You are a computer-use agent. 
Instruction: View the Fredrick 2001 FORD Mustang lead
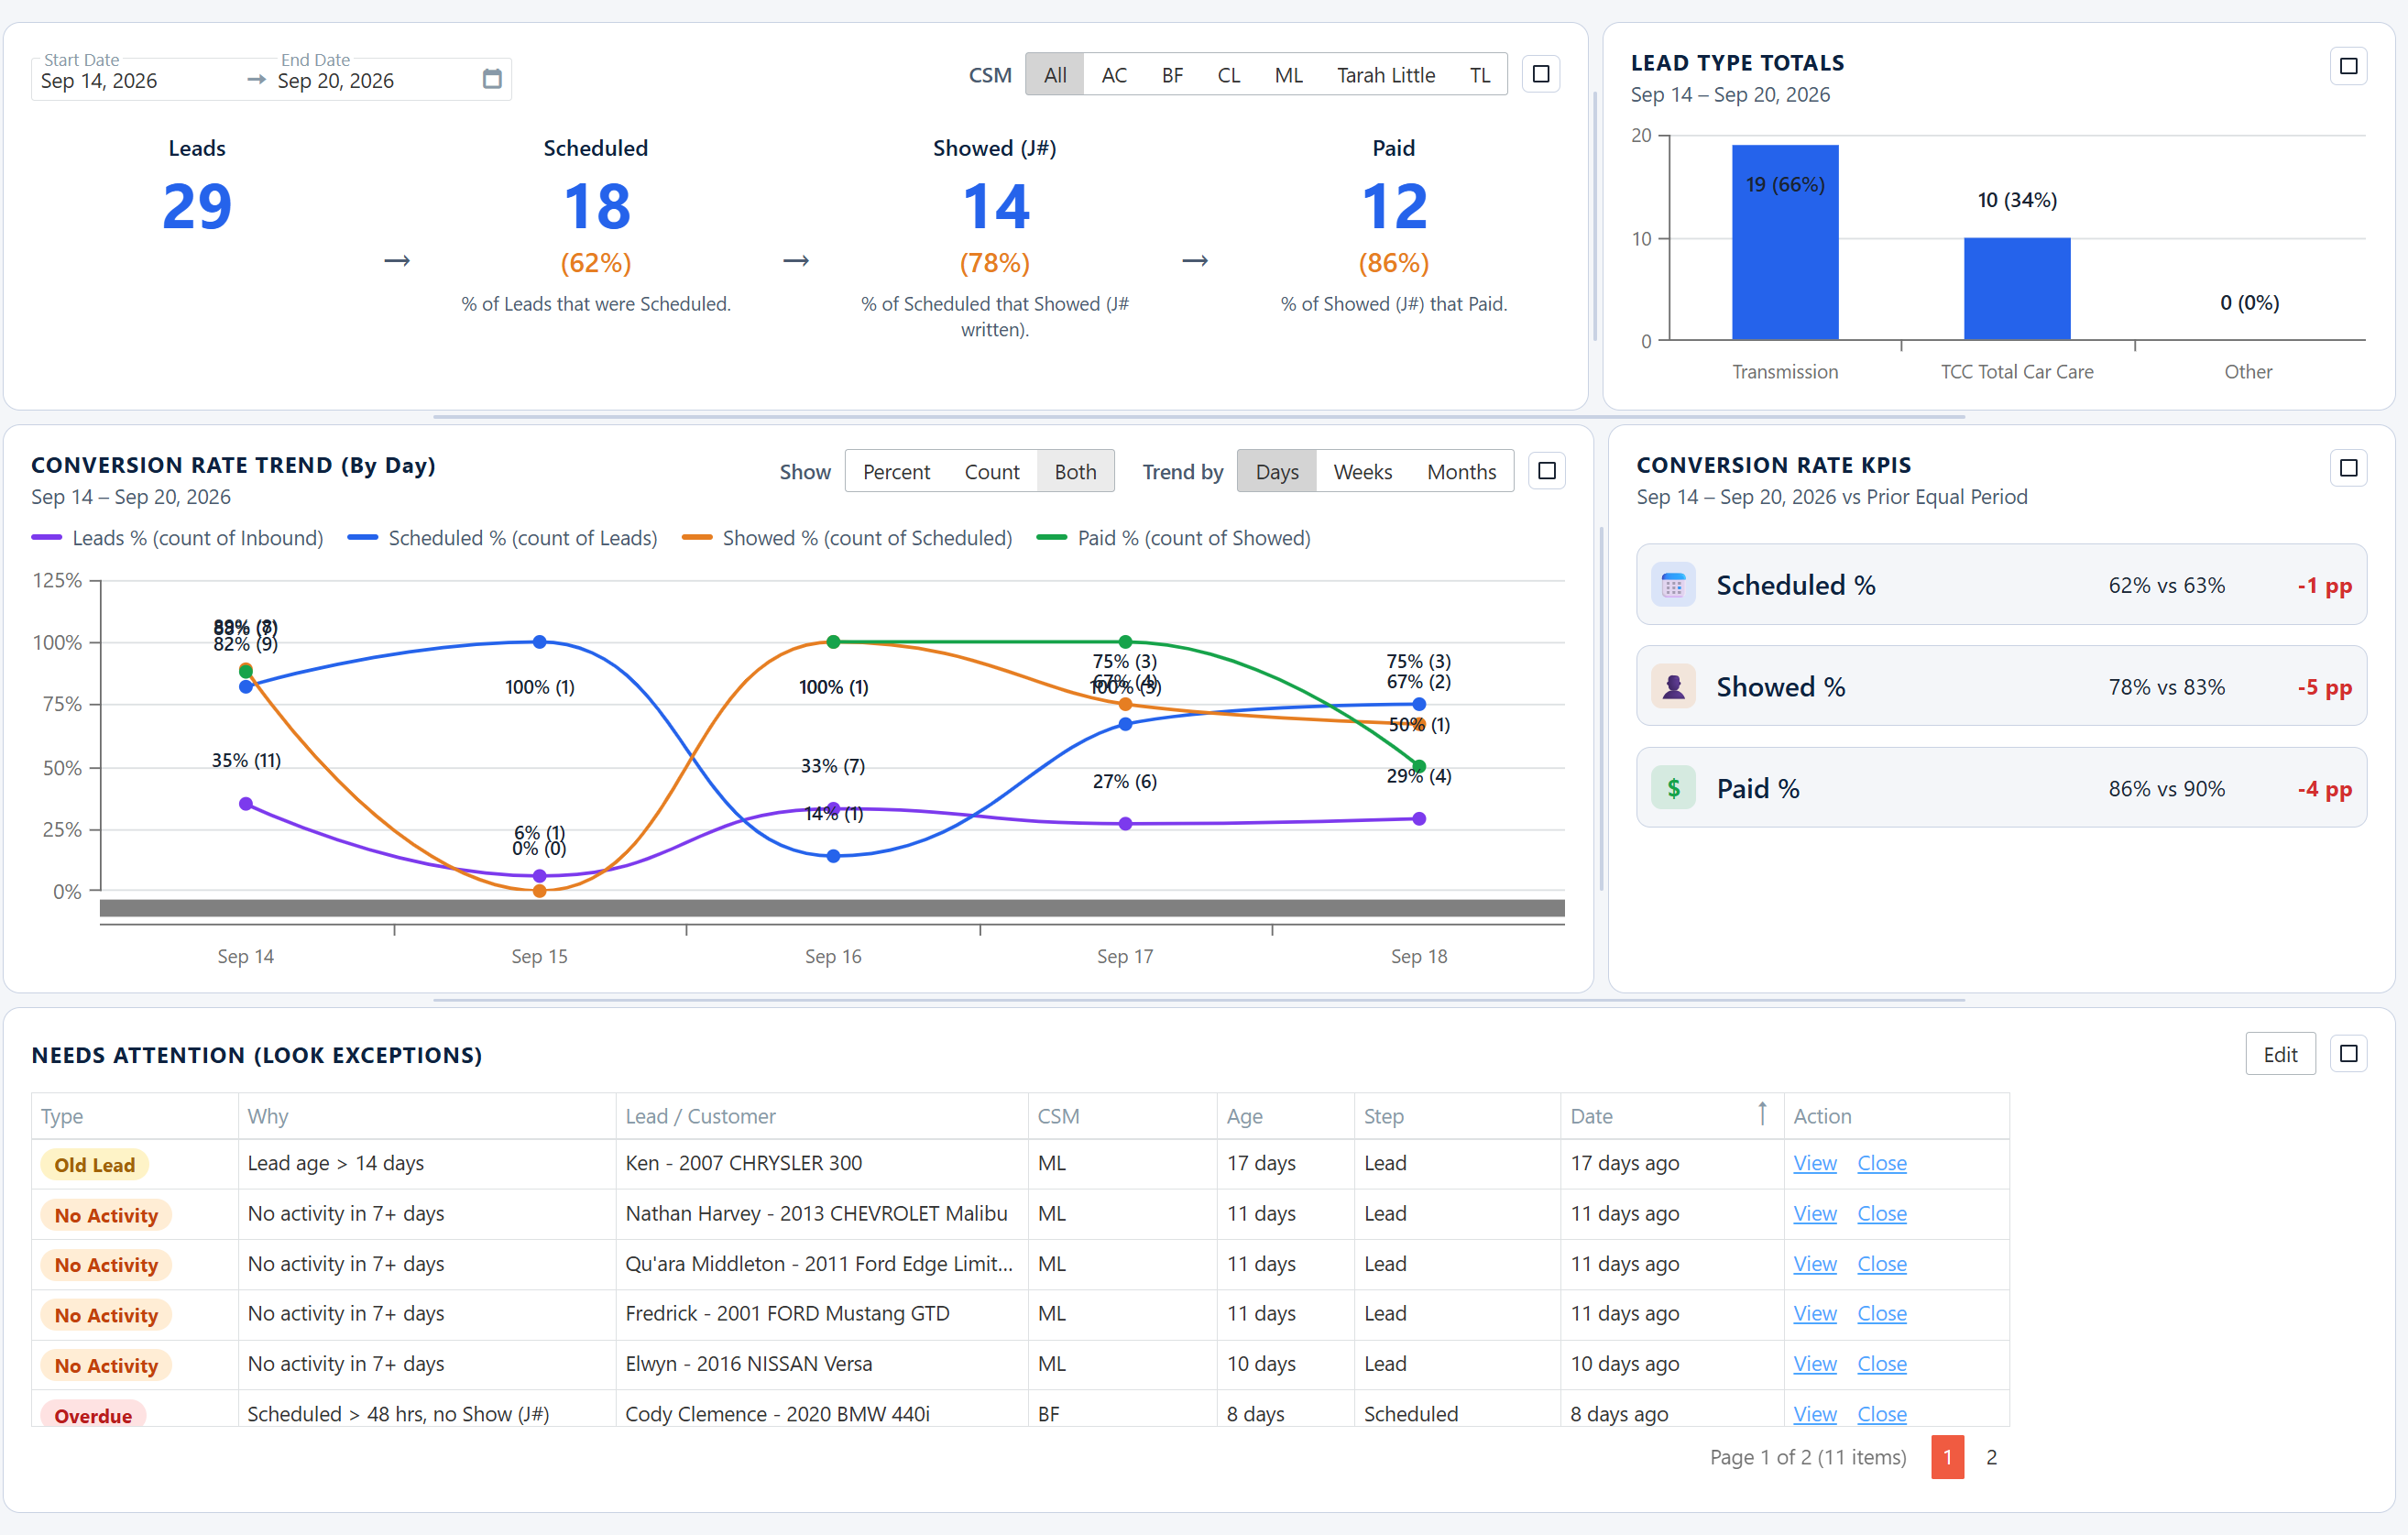tap(1814, 1313)
